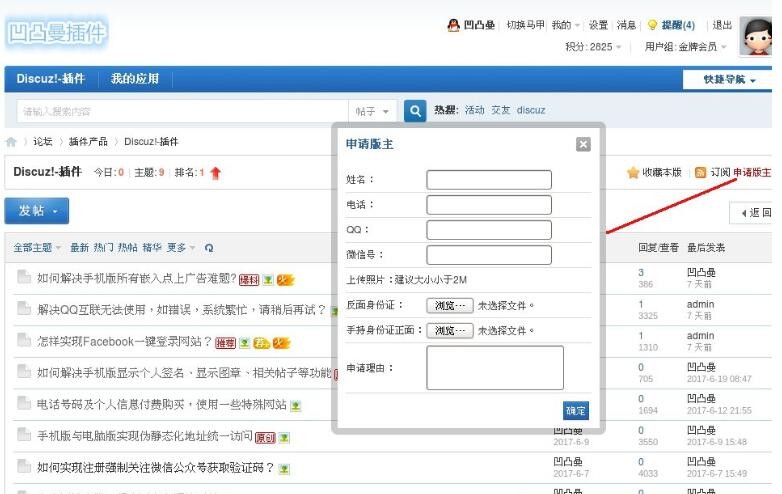Click the 电话 input field

point(489,205)
